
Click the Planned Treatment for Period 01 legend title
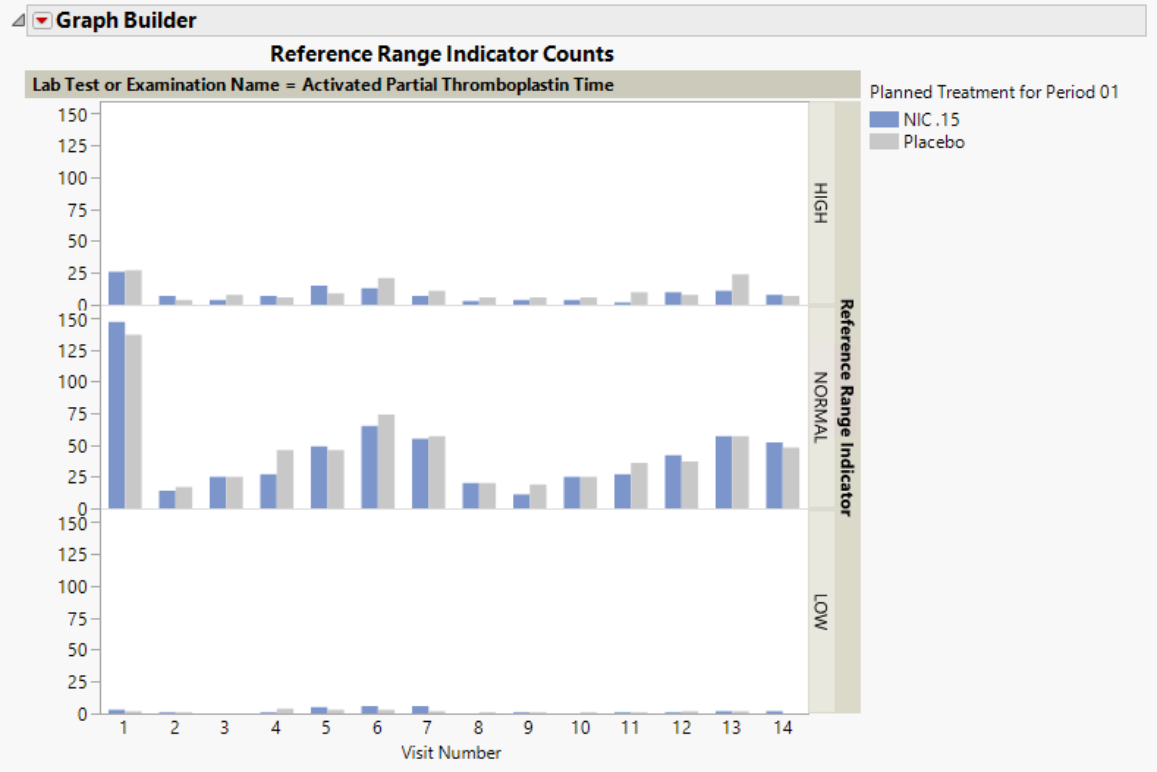coord(994,92)
